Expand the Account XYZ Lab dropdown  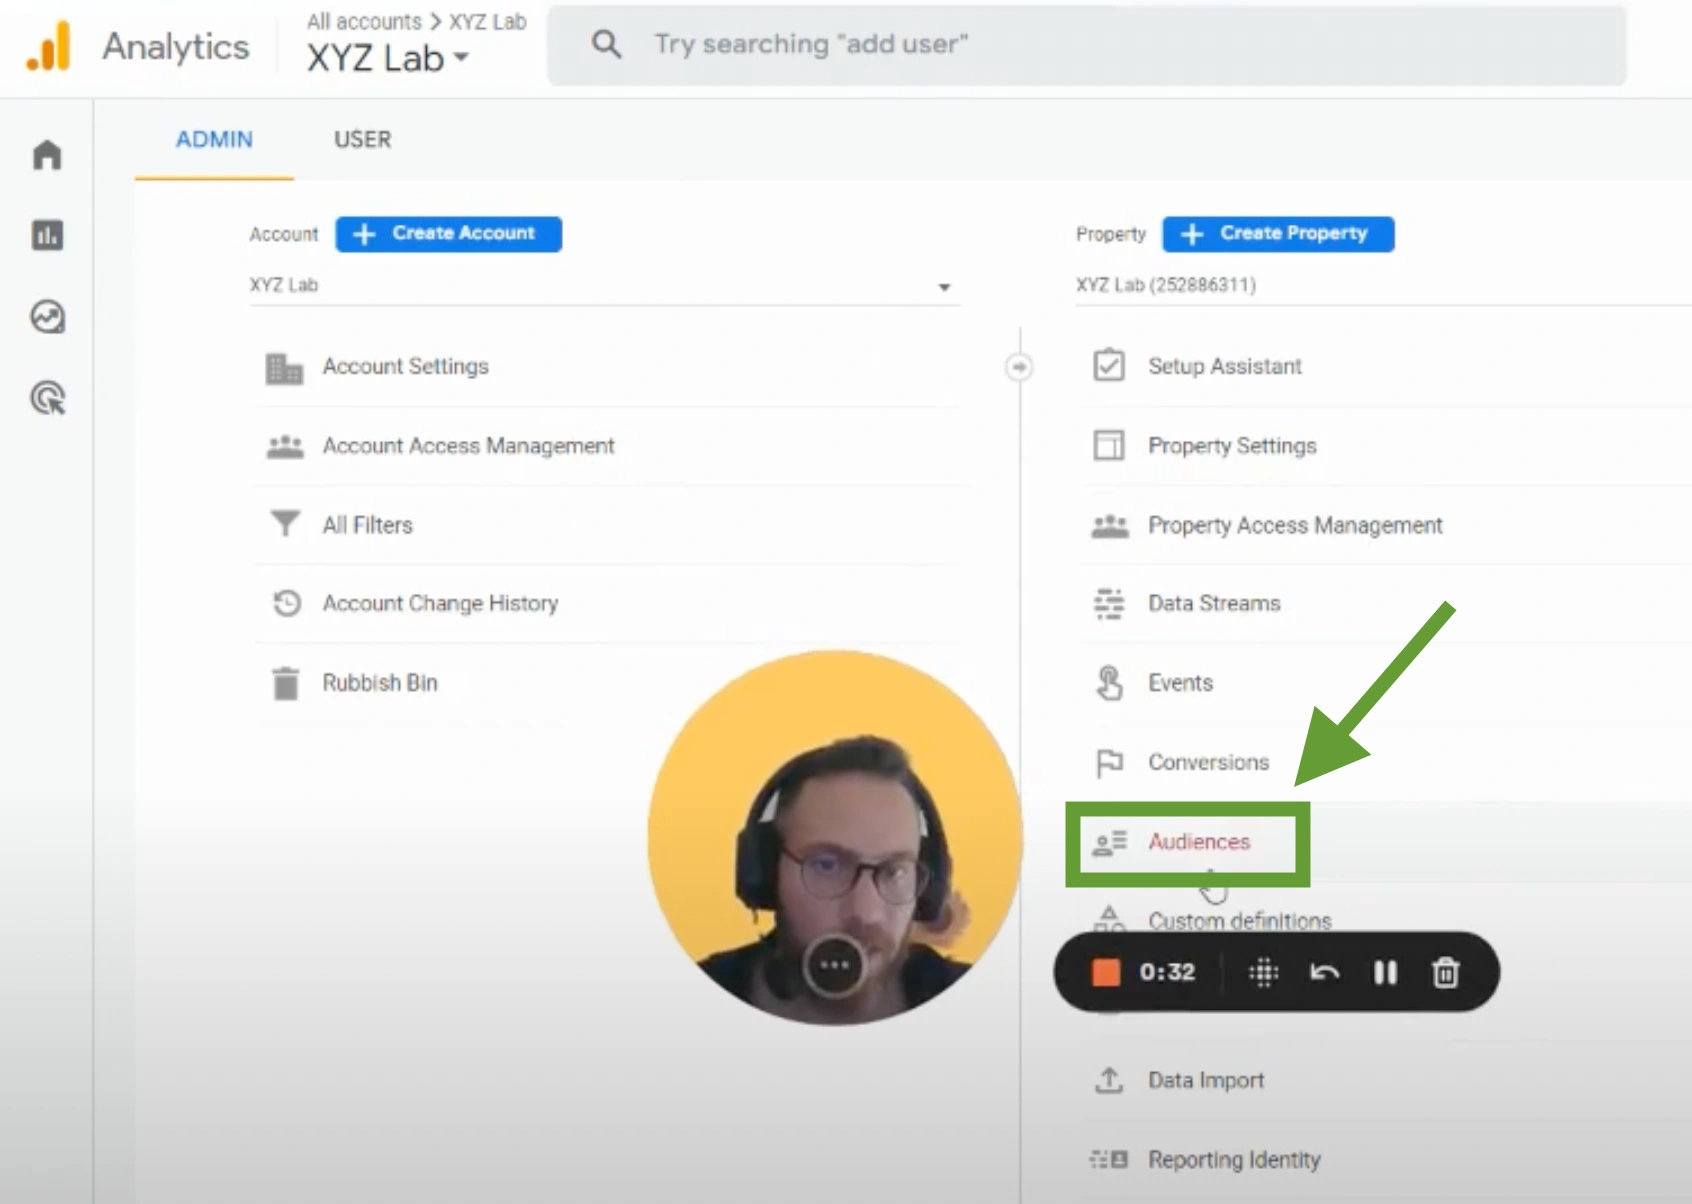[944, 287]
